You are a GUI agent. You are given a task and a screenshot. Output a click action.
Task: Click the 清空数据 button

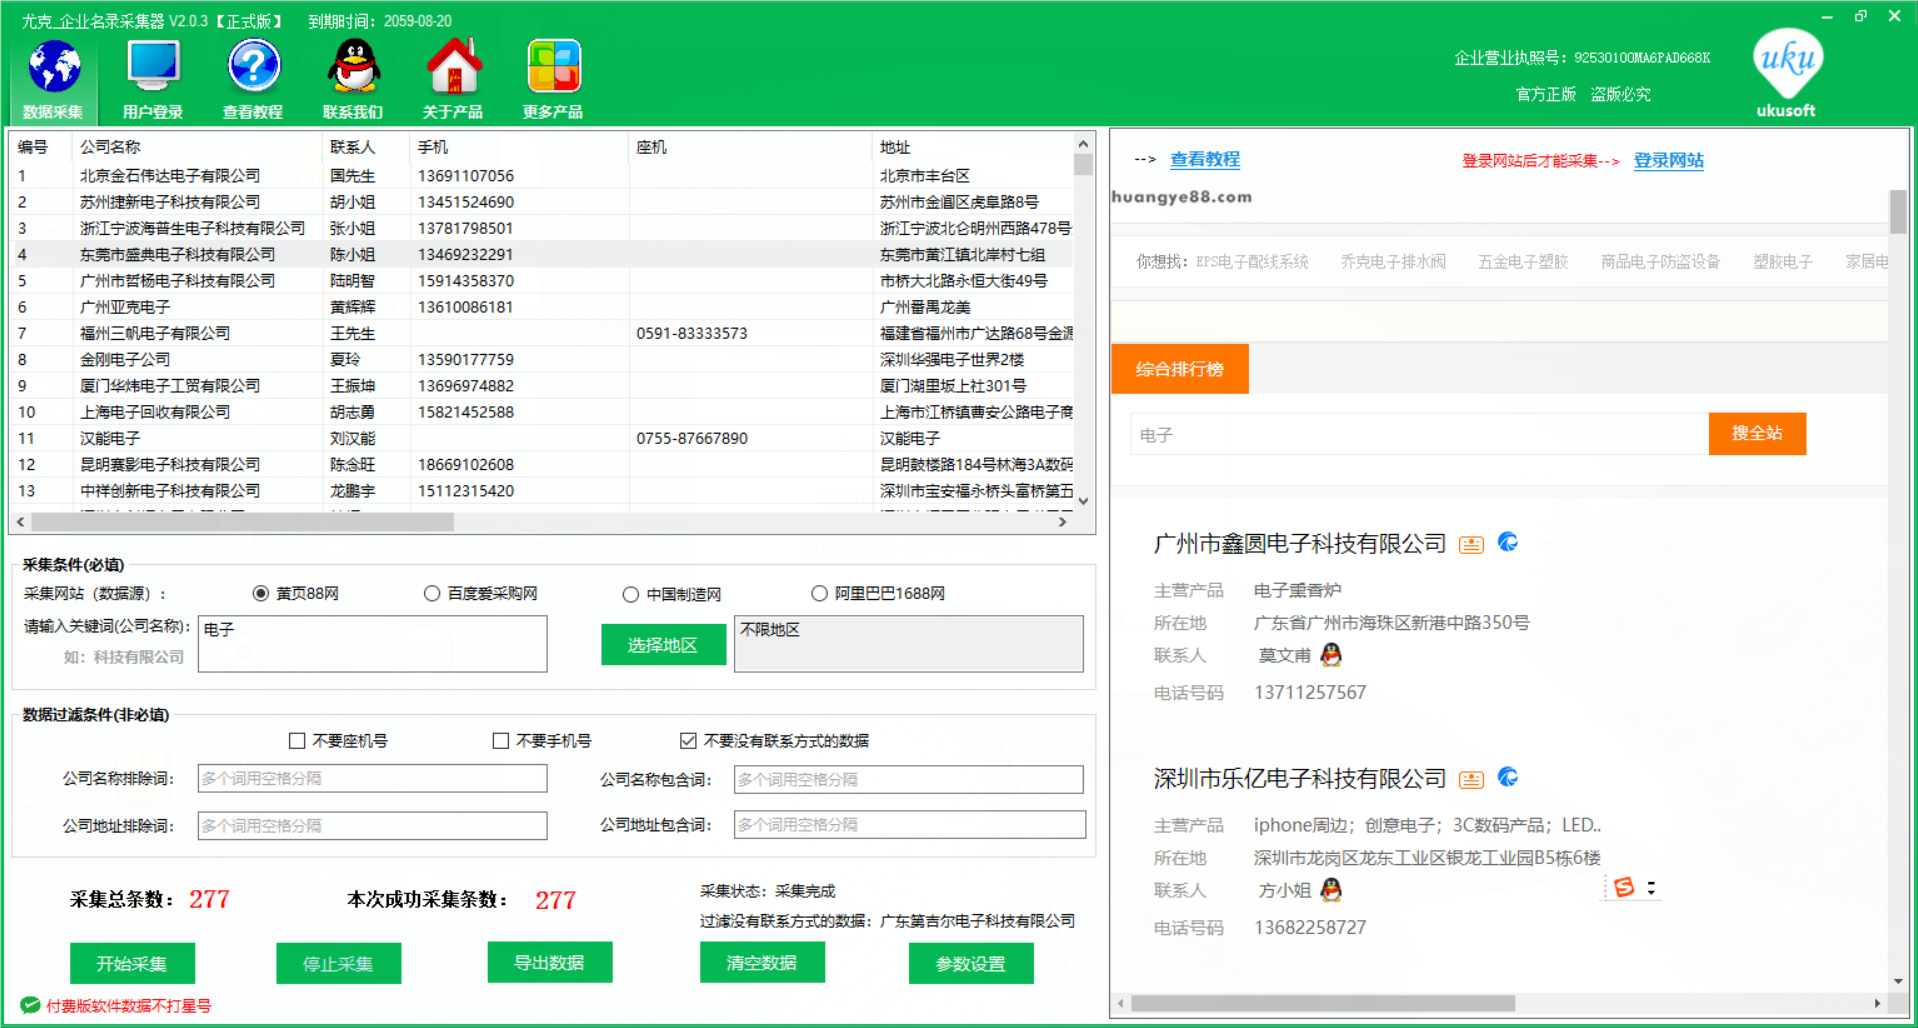pos(762,963)
